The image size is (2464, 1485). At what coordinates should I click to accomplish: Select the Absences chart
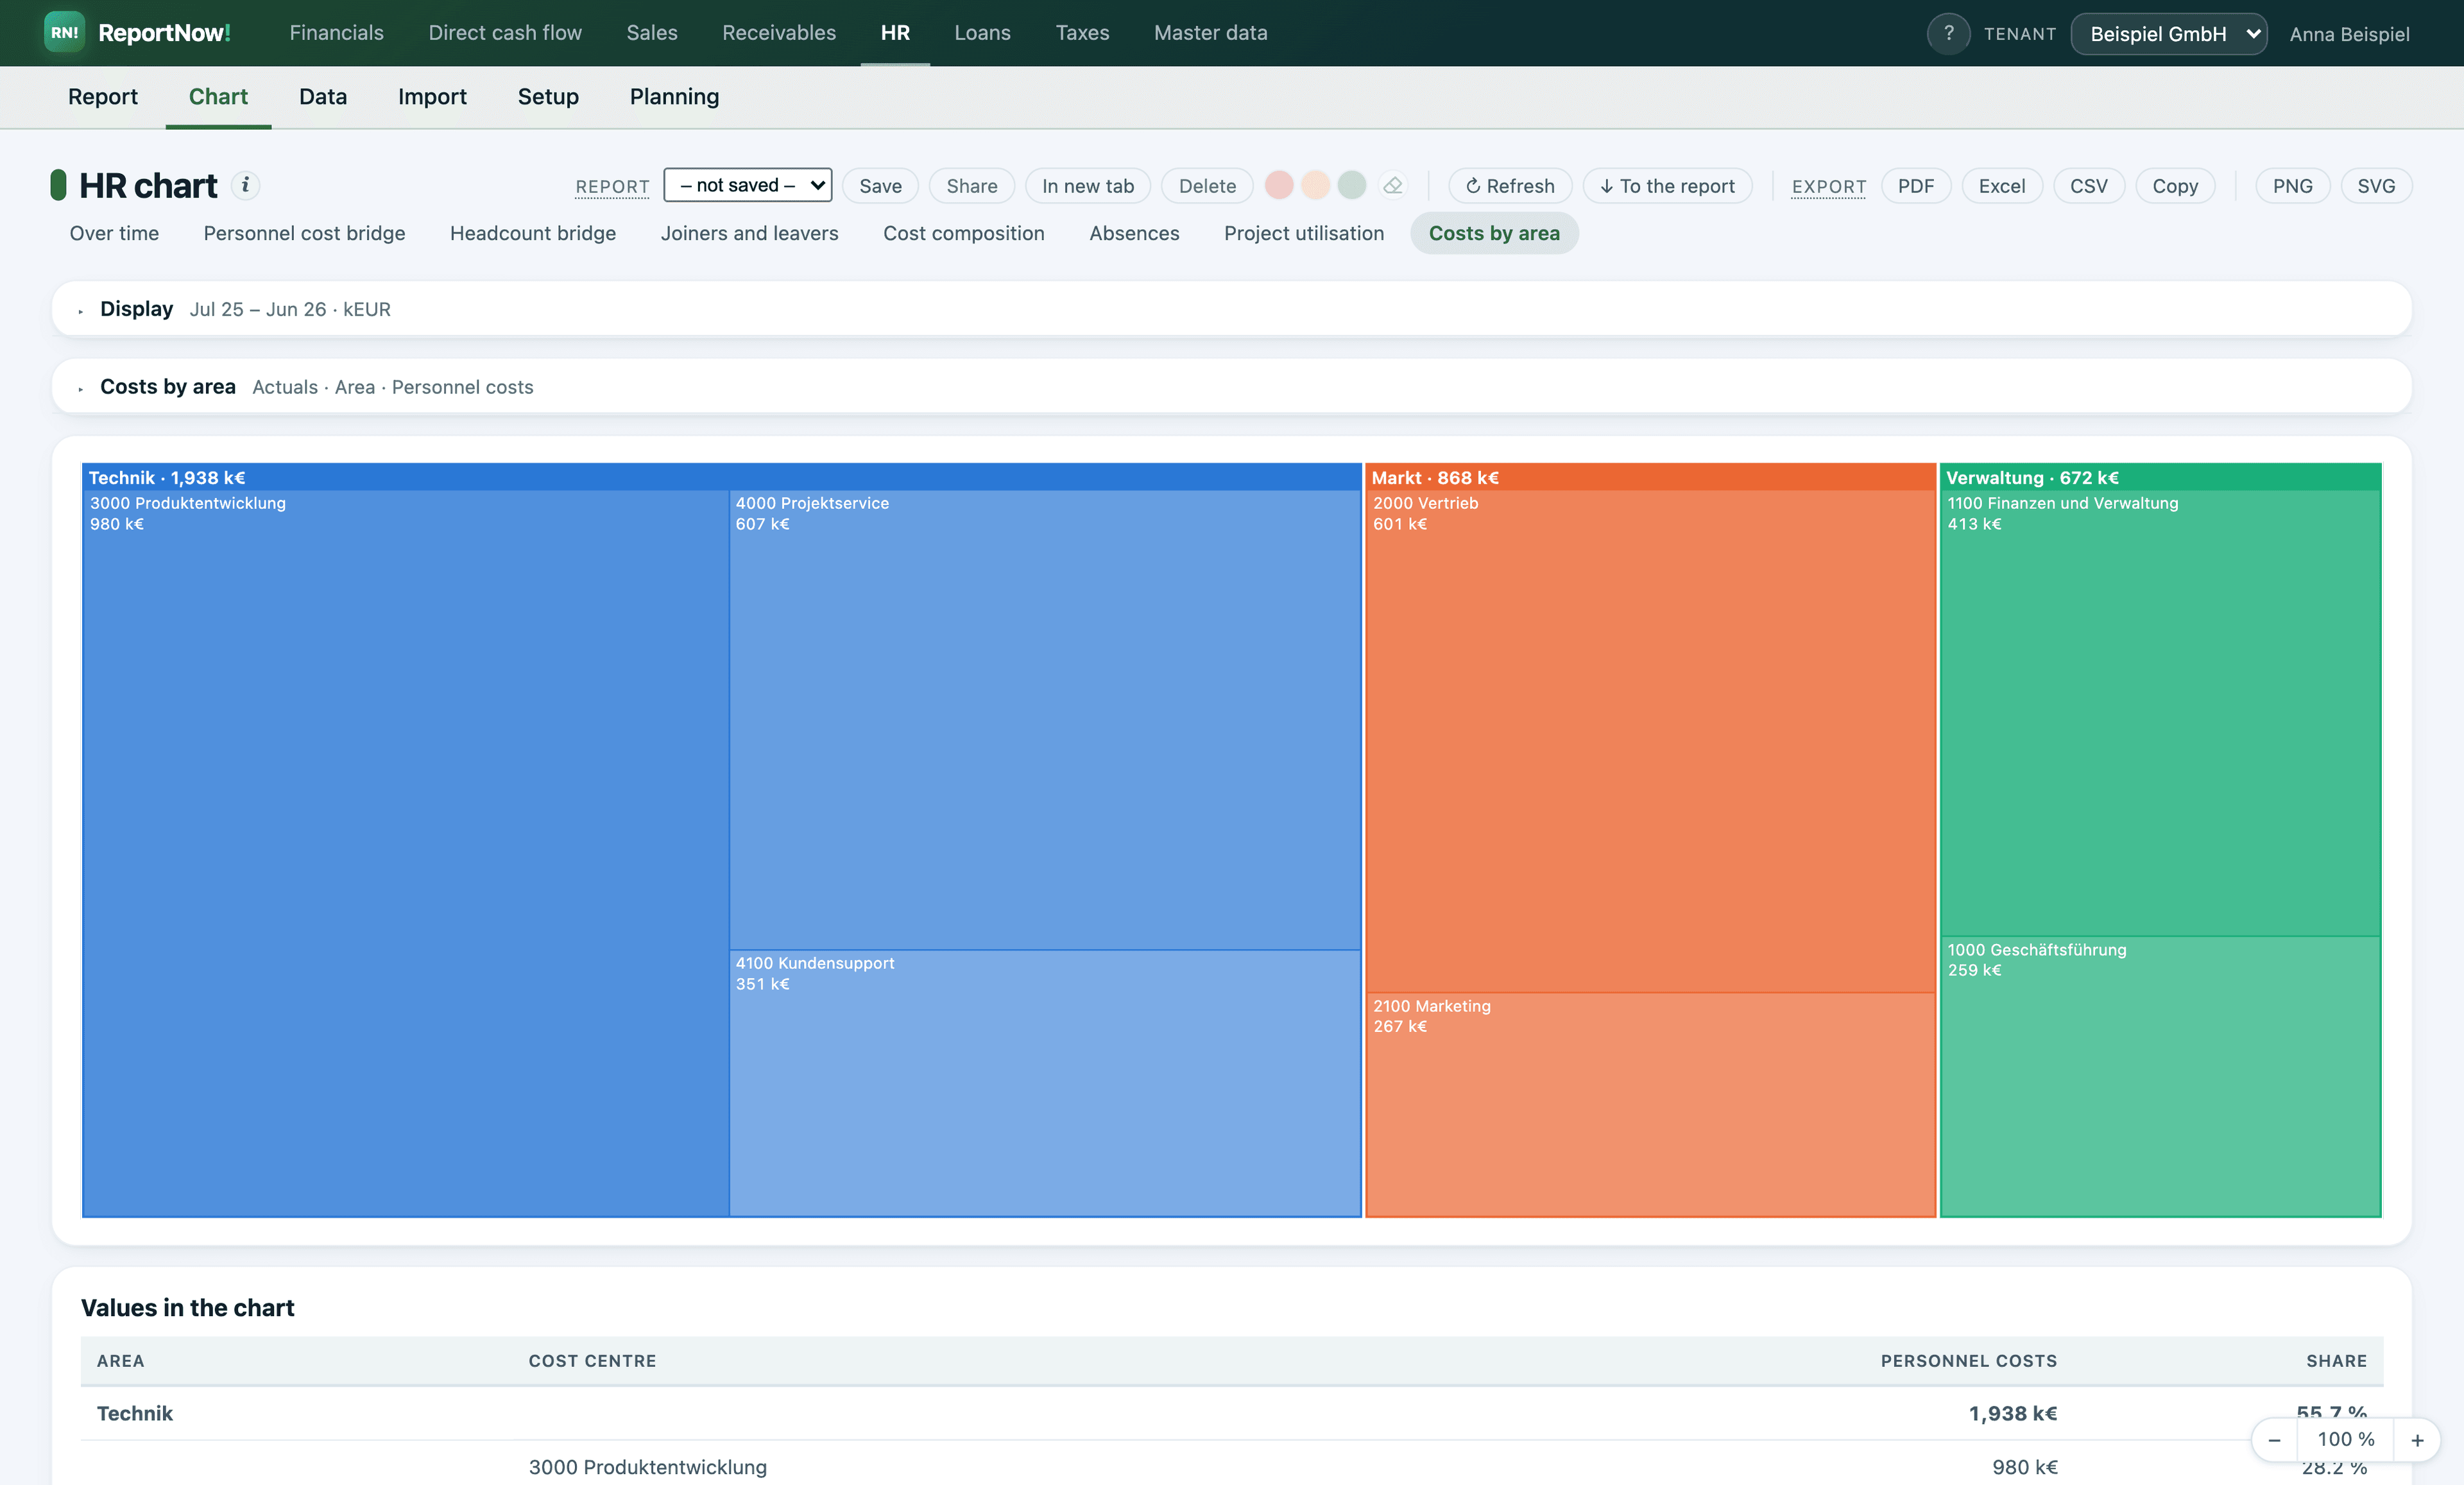[1134, 233]
